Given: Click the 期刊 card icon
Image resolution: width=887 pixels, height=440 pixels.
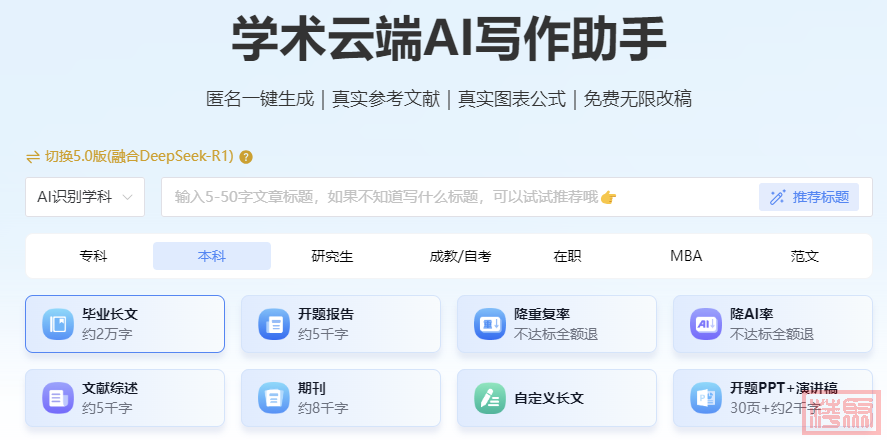Looking at the screenshot, I should tap(274, 398).
